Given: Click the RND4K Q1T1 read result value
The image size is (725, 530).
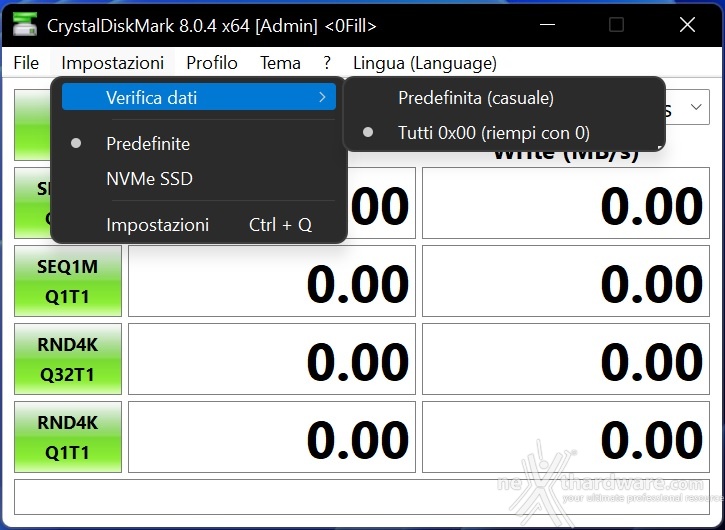Looking at the screenshot, I should (x=272, y=437).
